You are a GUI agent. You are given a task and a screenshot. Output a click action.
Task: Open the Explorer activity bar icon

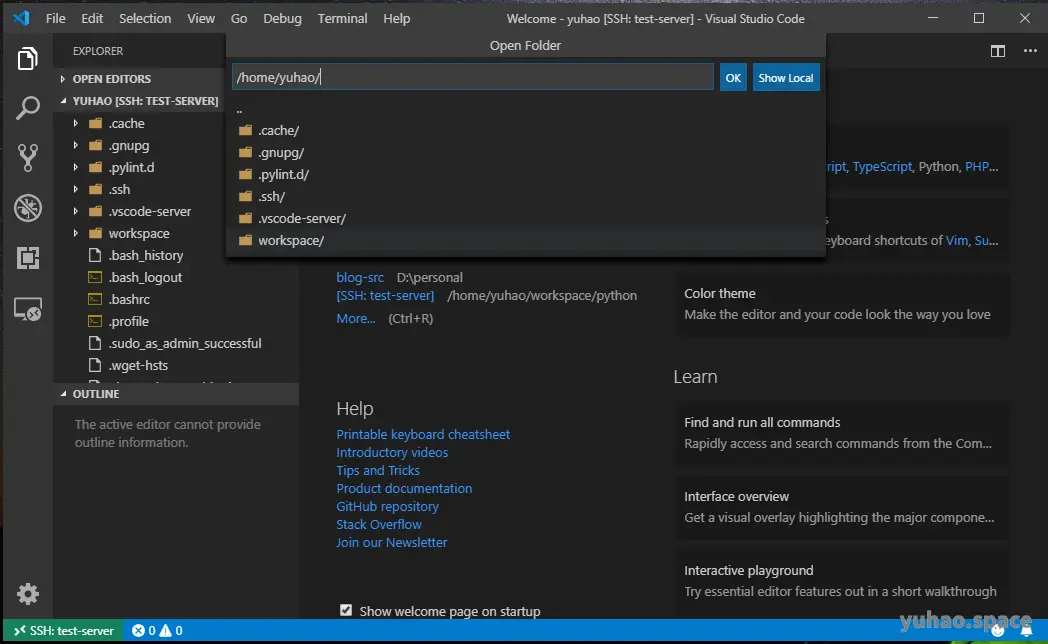pyautogui.click(x=27, y=59)
